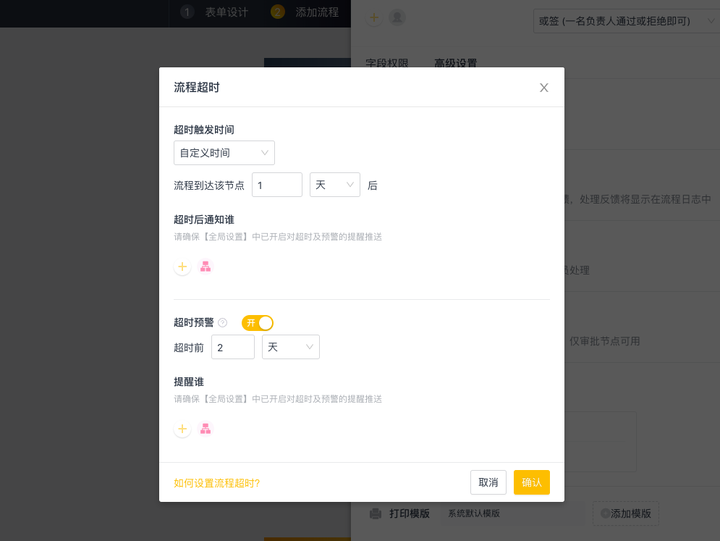
Task: Confirm with the 确认 button
Action: (532, 482)
